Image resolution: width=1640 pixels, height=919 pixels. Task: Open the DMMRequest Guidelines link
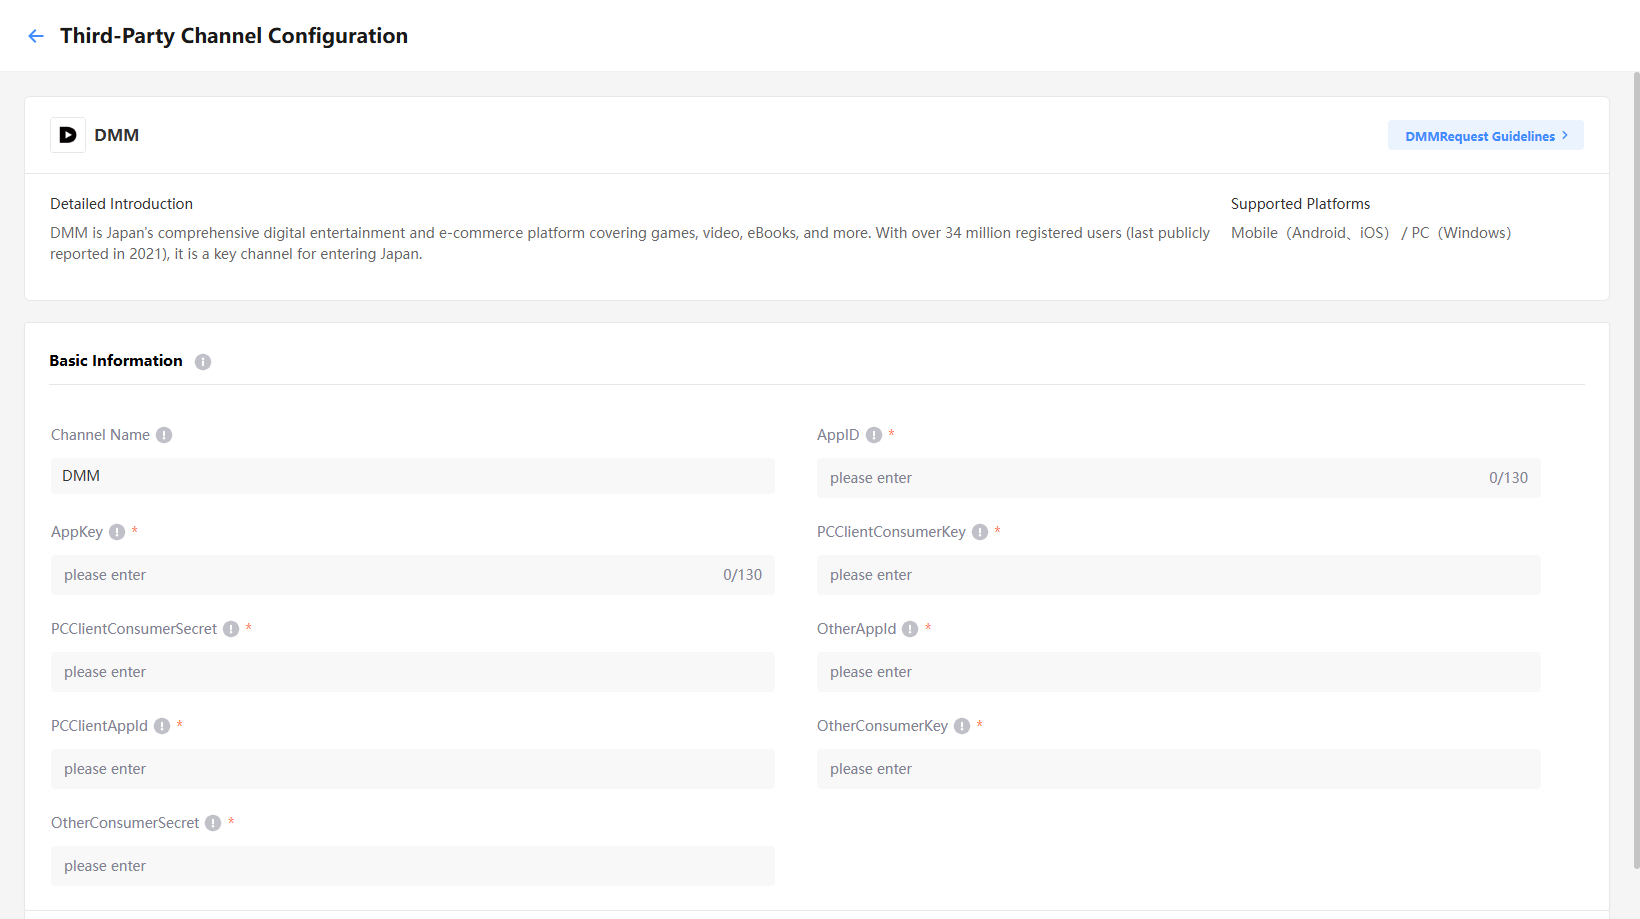click(x=1485, y=135)
